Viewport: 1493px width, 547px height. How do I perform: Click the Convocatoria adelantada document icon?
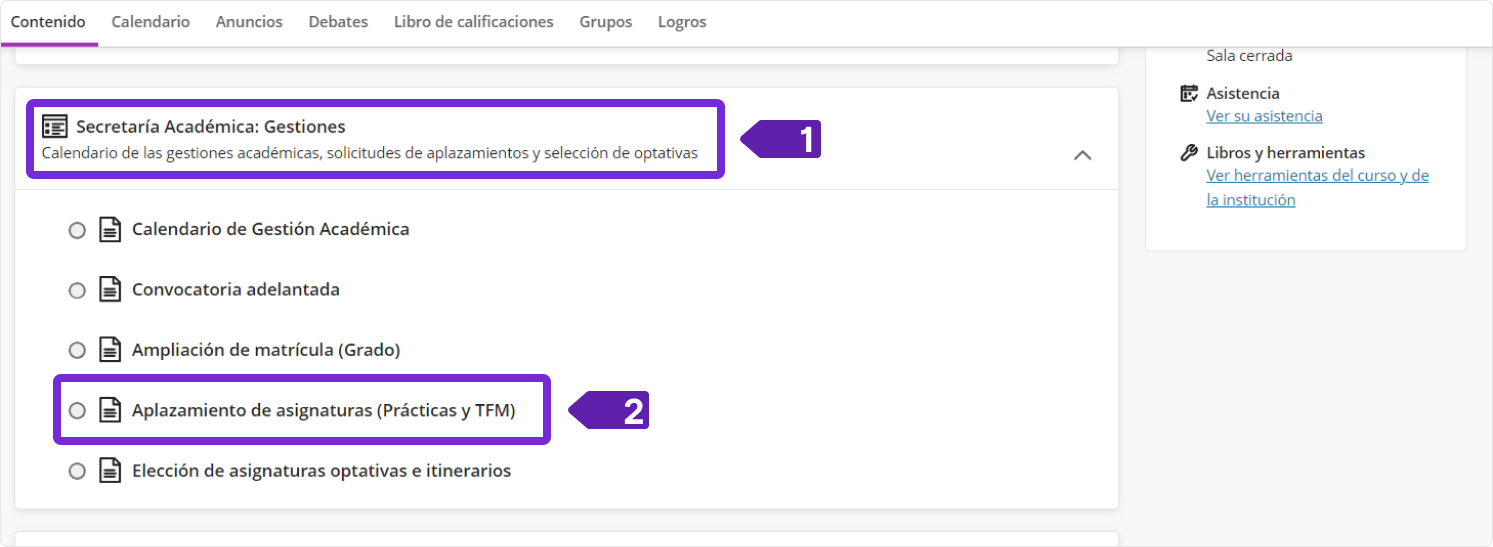point(110,290)
